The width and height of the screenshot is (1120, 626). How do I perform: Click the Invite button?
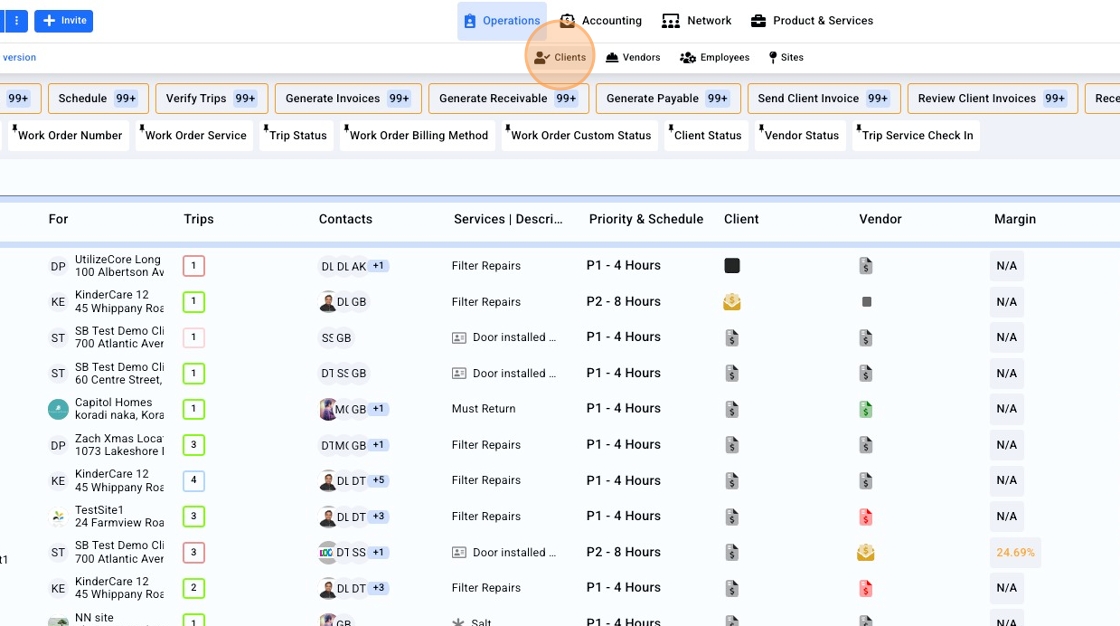point(64,21)
